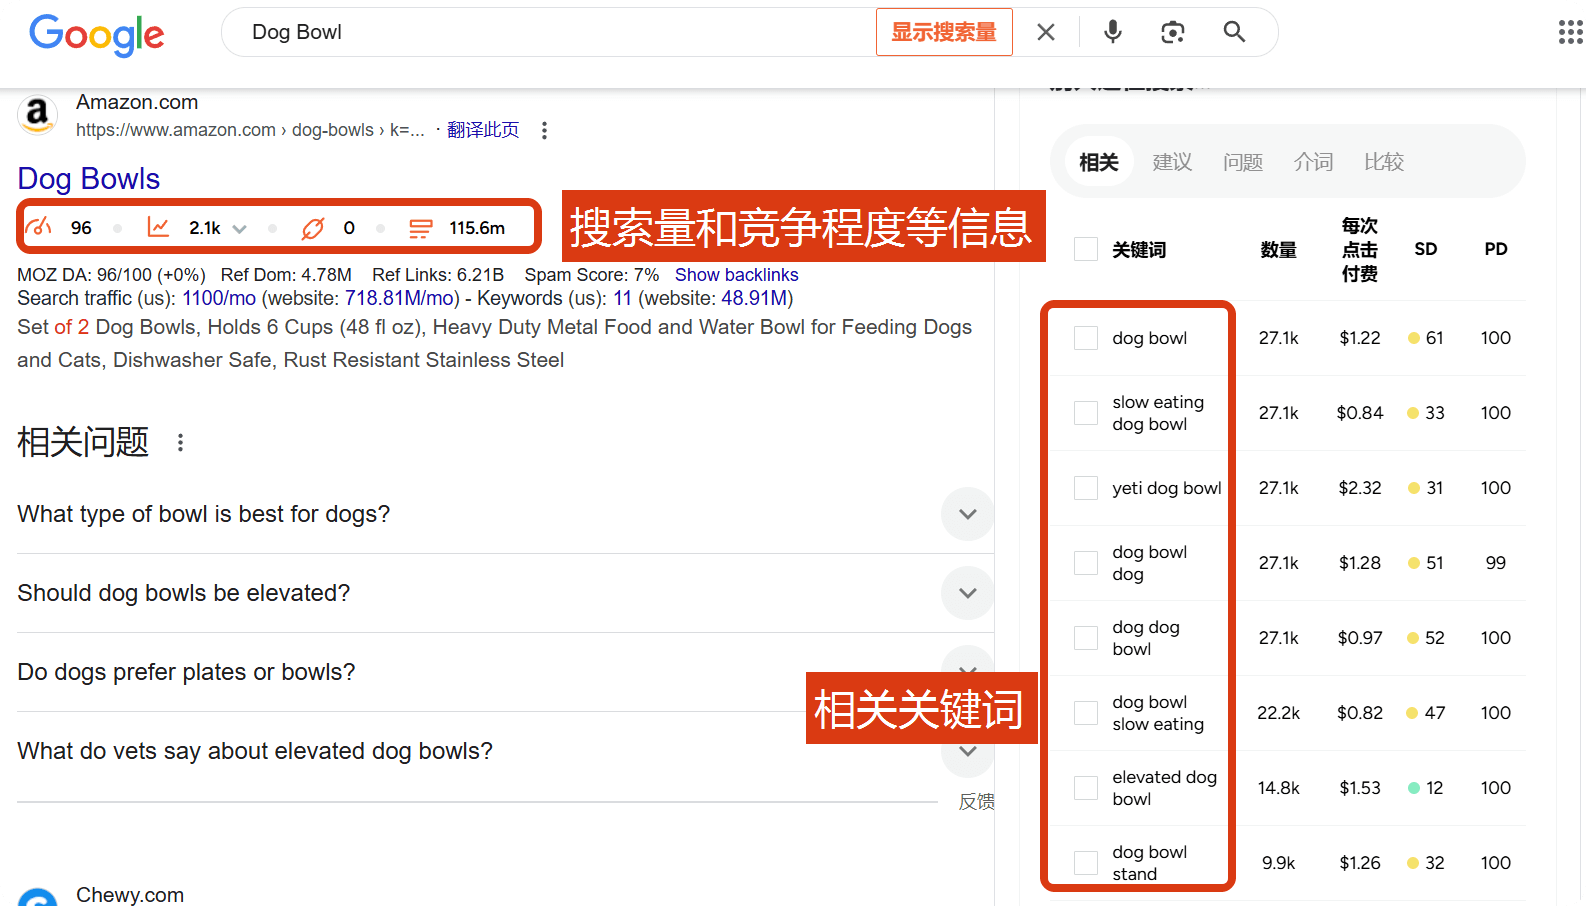
Task: Check the 'dog bowl stand' checkbox
Action: (x=1086, y=863)
